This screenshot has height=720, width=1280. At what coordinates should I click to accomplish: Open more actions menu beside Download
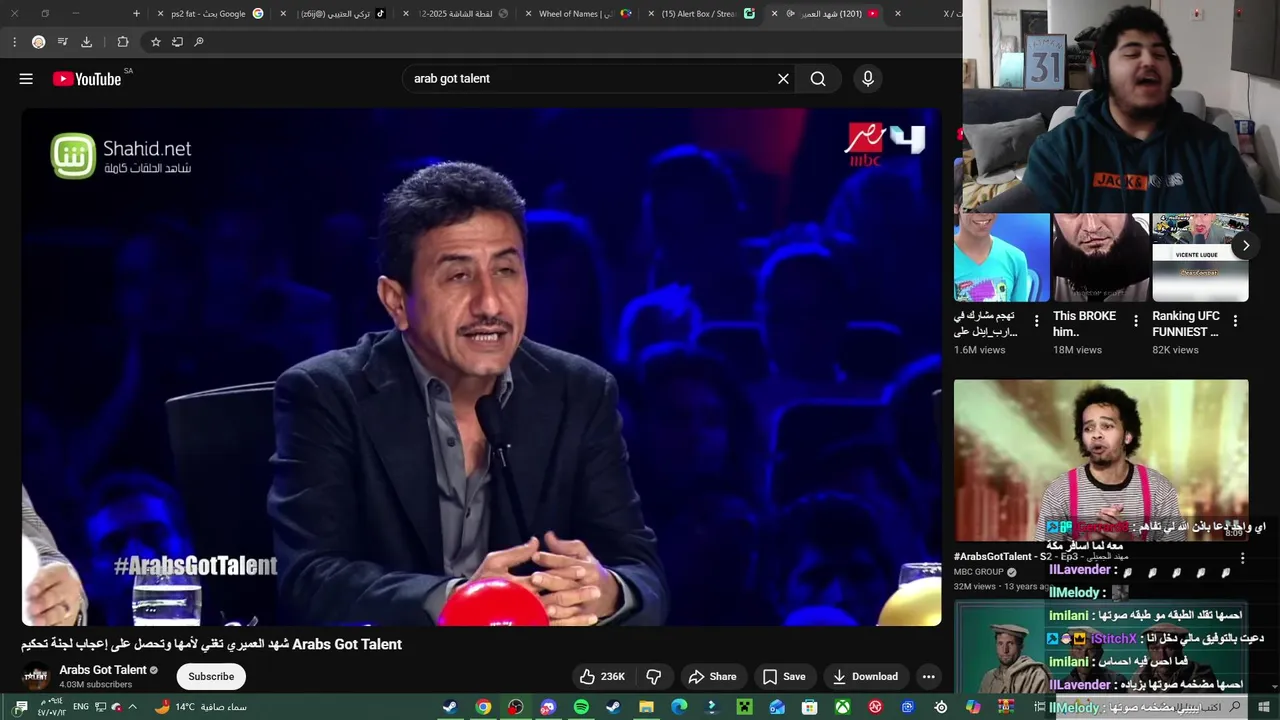[928, 677]
